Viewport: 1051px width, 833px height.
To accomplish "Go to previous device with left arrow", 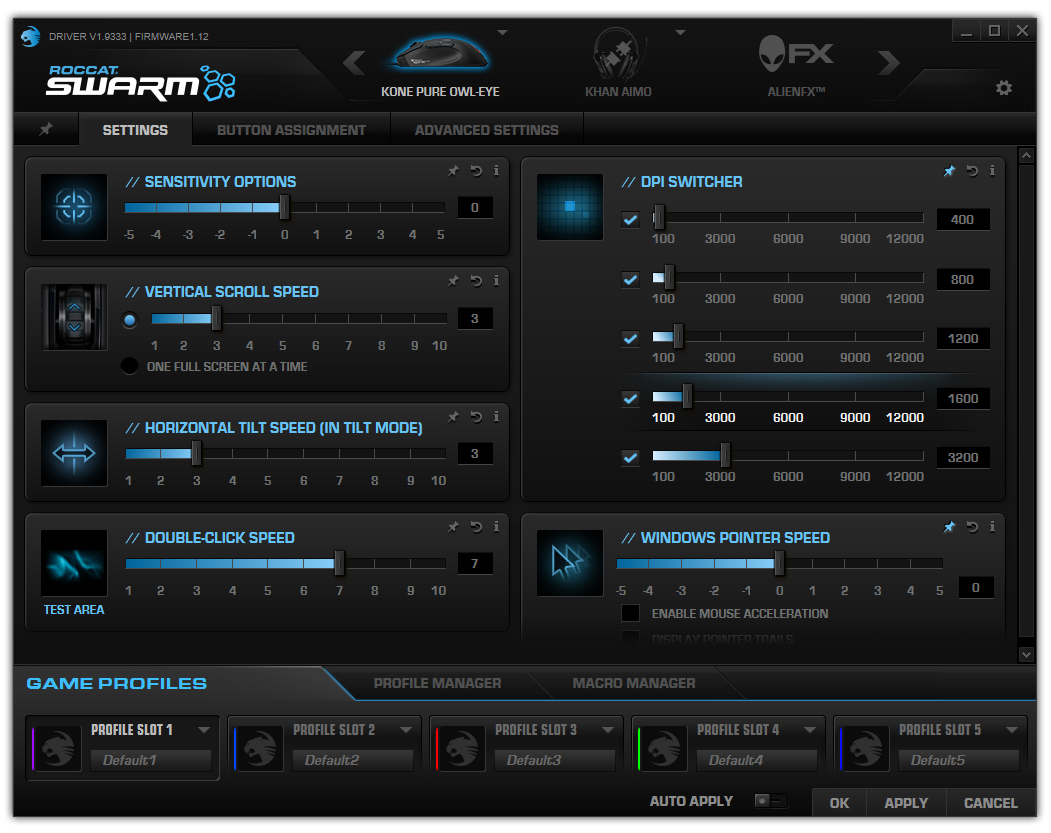I will coord(354,63).
